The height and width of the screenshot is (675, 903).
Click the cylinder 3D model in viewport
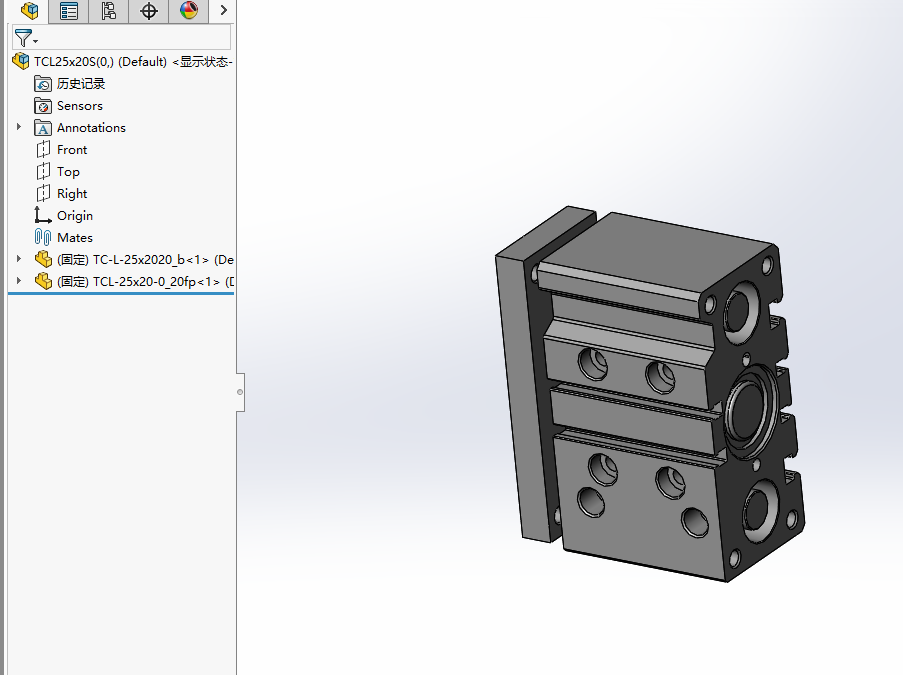click(650, 394)
